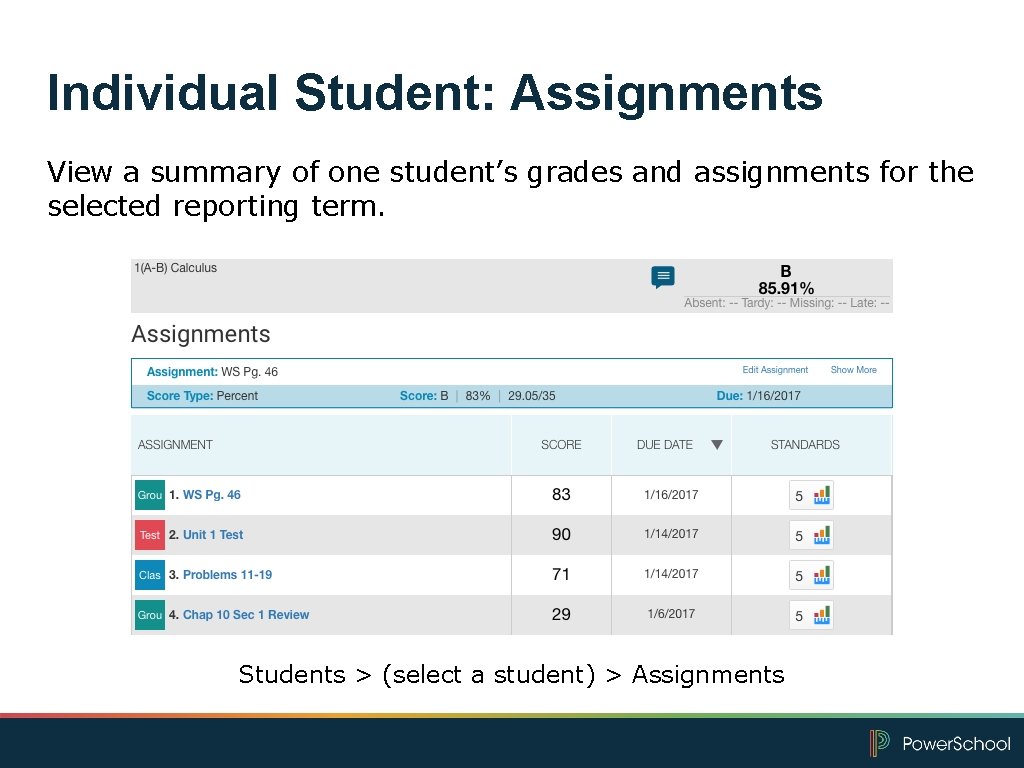Sort by the ASSIGNMENT column header
1024x768 pixels.
[175, 445]
